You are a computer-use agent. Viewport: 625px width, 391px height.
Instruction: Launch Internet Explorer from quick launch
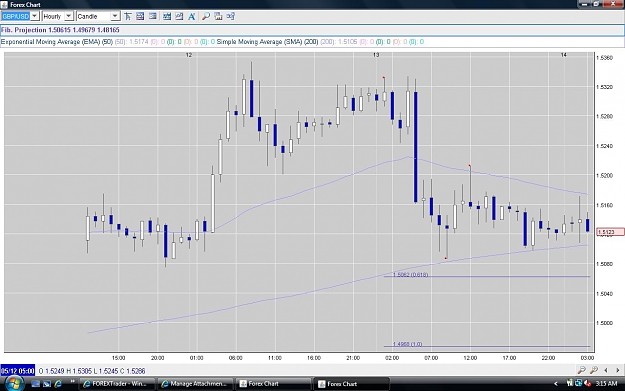tap(58, 384)
